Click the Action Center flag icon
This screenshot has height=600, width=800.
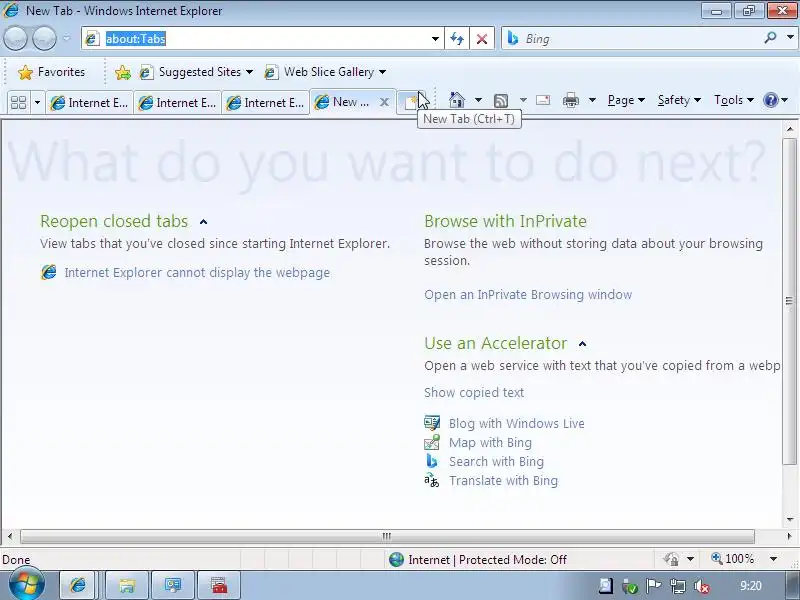tap(654, 586)
